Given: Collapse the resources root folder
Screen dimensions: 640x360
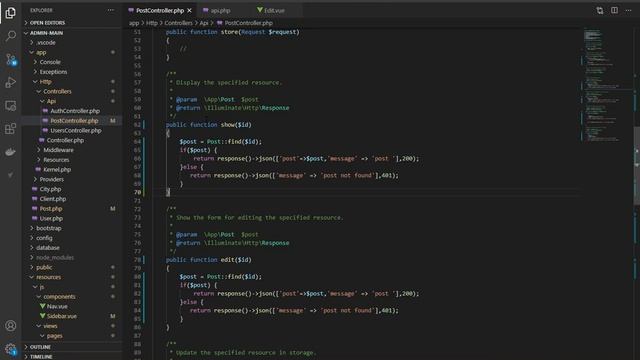Looking at the screenshot, I should (48, 278).
